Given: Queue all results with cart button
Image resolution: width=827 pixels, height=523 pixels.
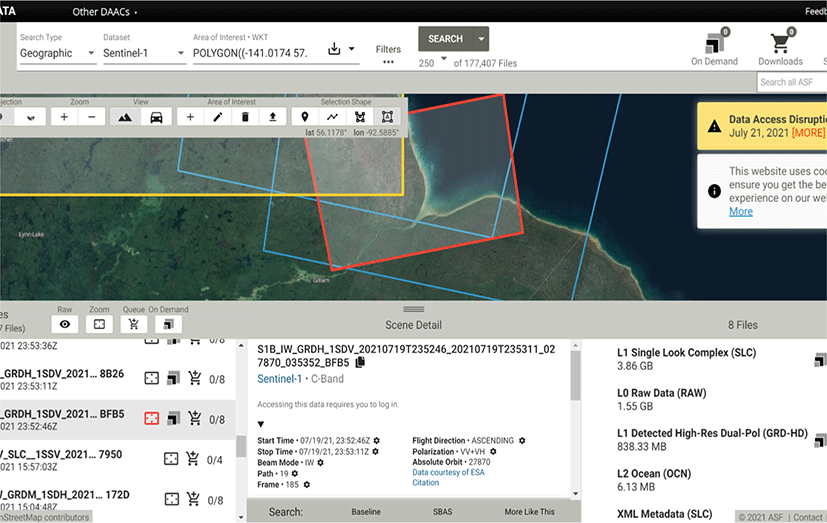Looking at the screenshot, I should pos(133,324).
